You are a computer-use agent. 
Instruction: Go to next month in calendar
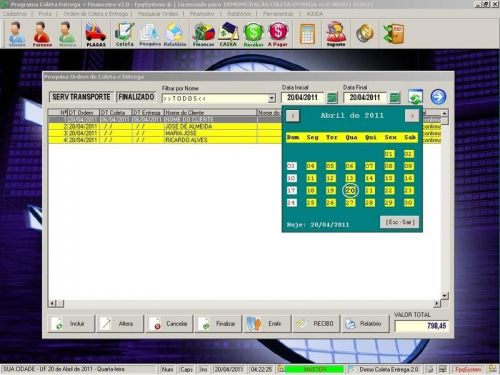[412, 116]
